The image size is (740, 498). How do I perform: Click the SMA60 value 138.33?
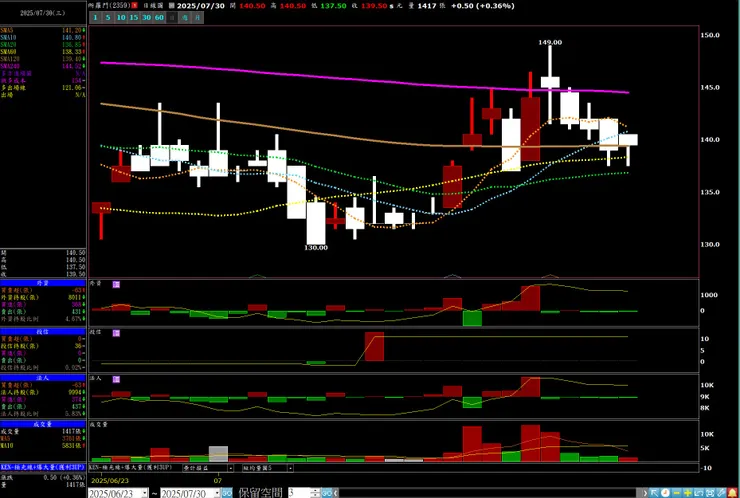coord(72,51)
